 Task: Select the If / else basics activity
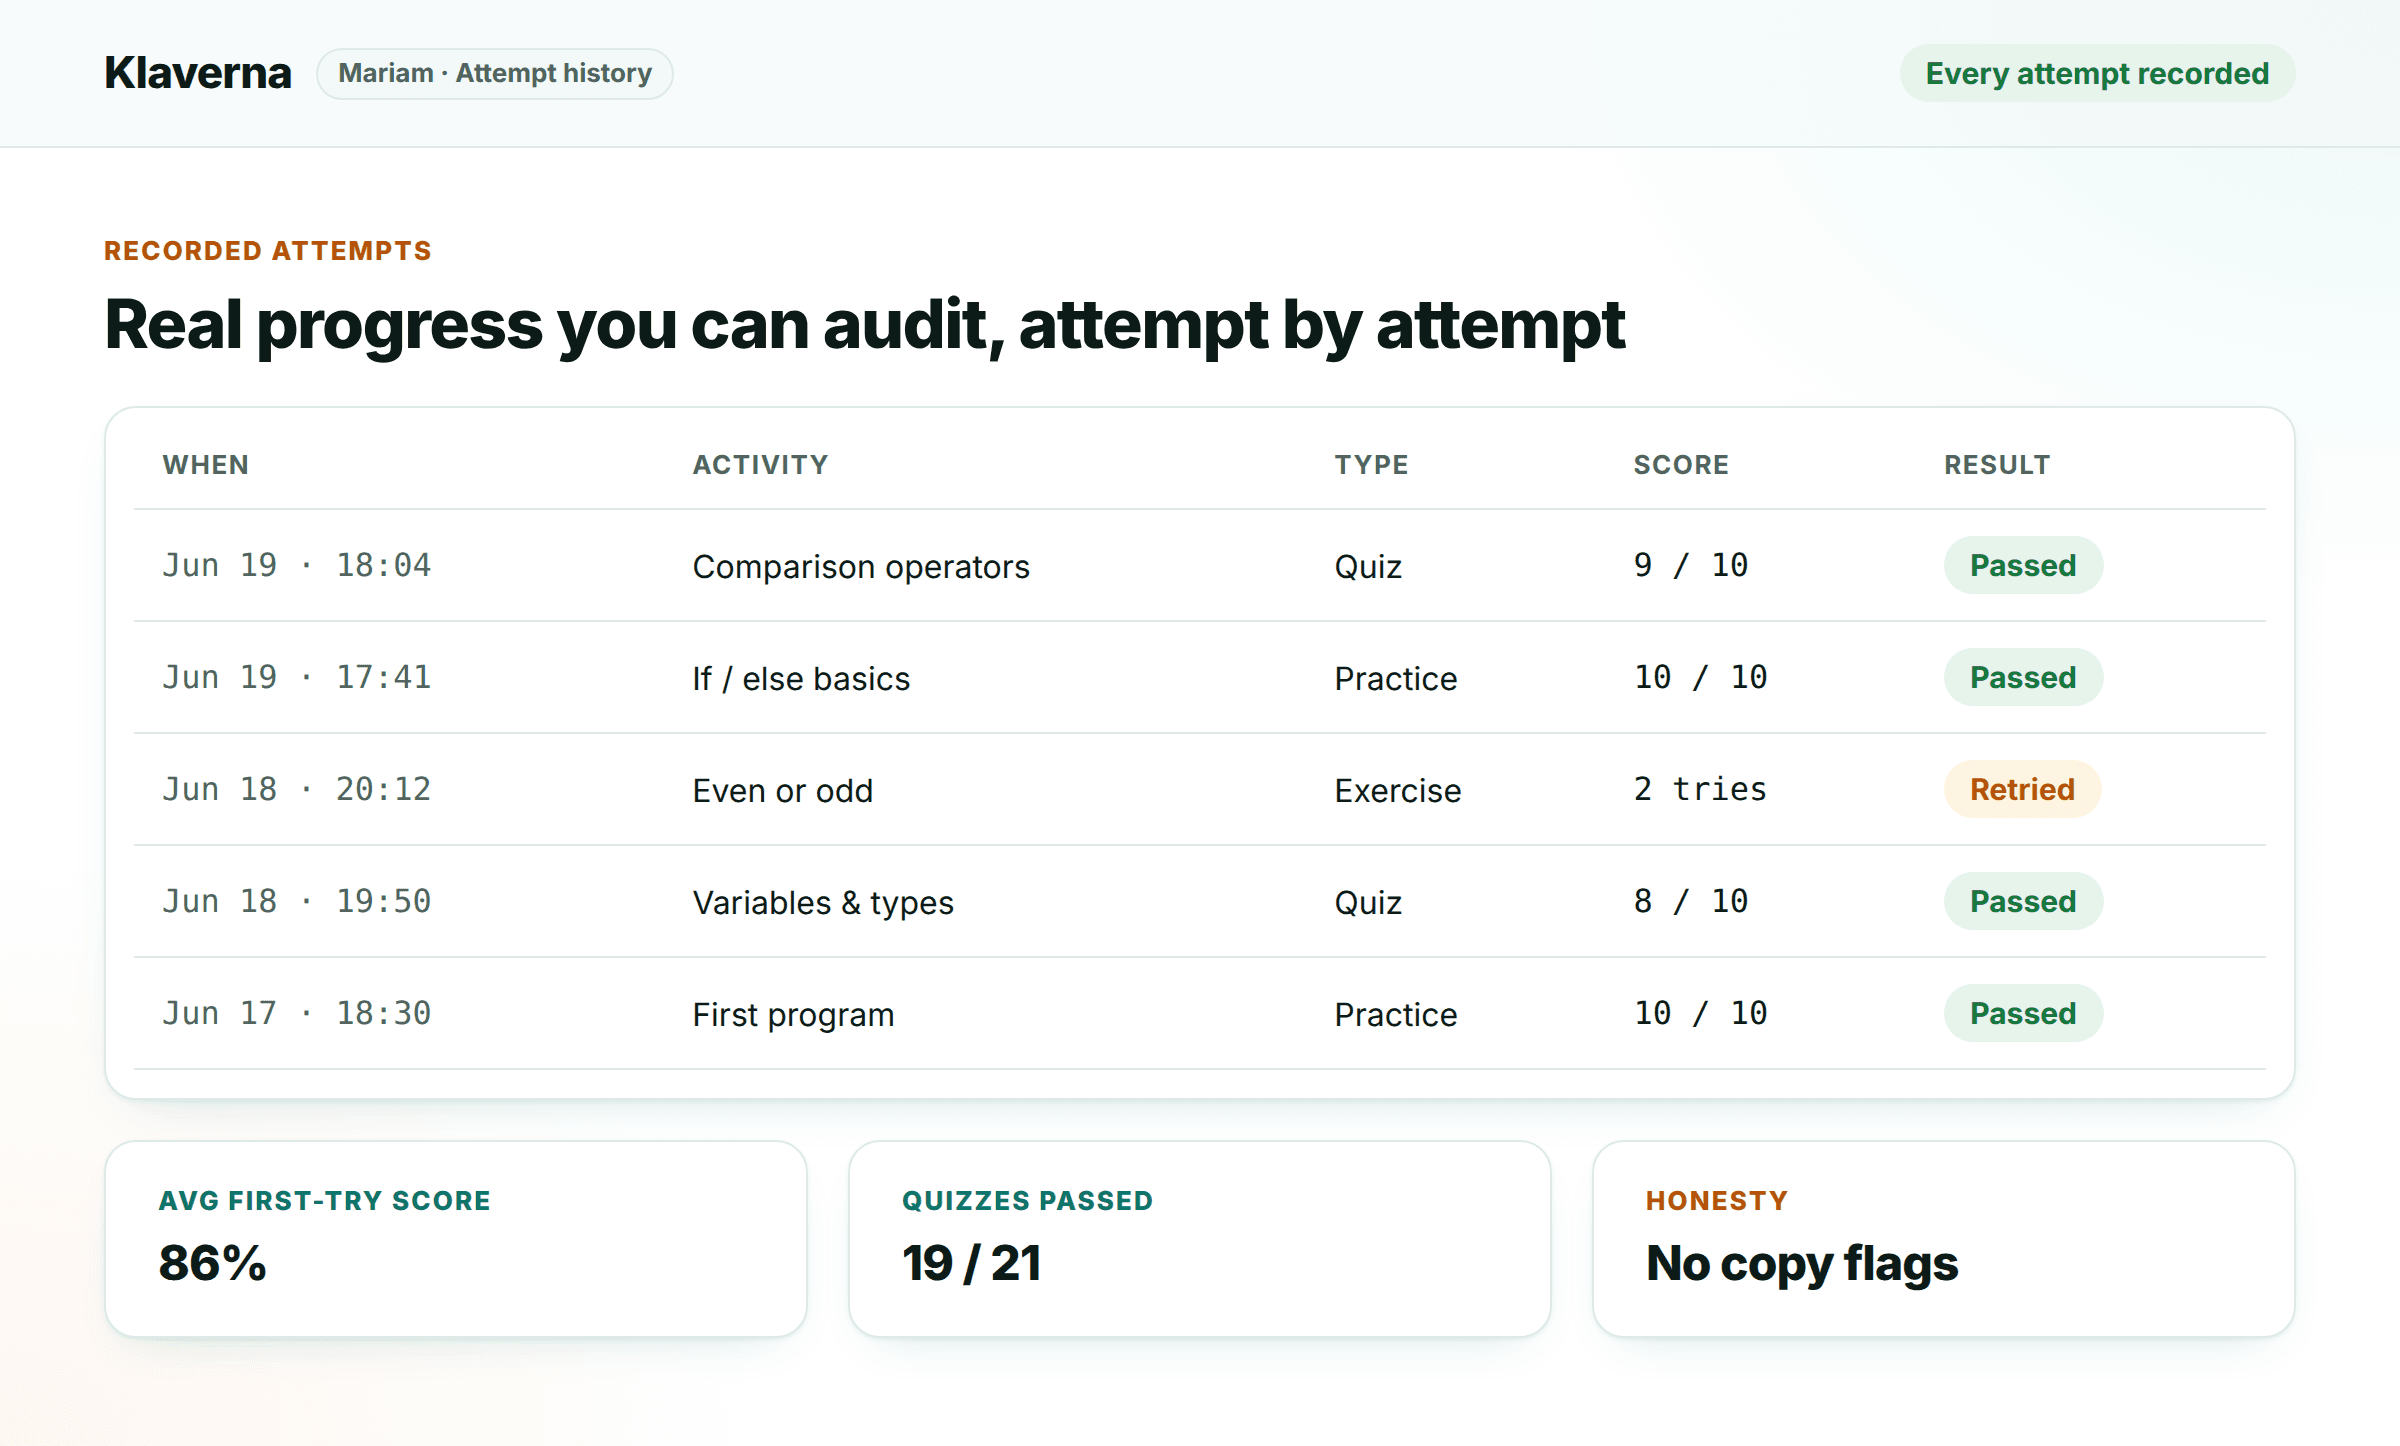pos(801,678)
